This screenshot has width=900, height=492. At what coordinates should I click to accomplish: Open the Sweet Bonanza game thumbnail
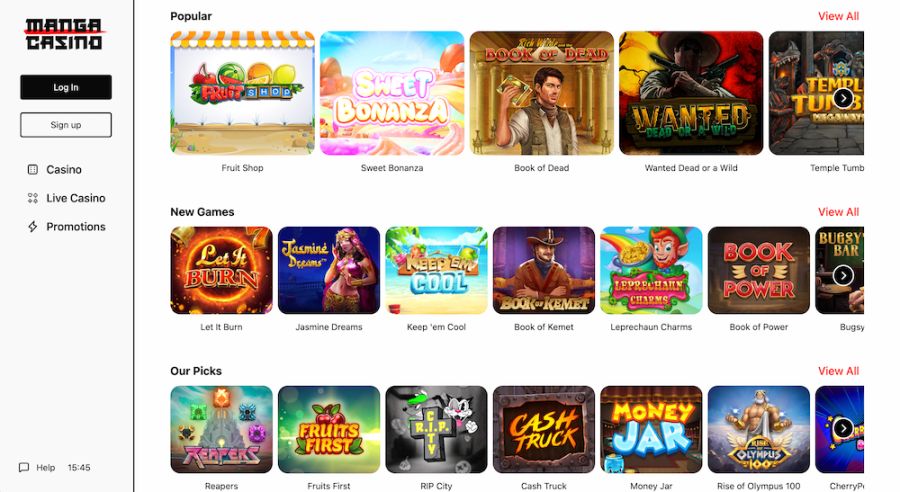[392, 93]
